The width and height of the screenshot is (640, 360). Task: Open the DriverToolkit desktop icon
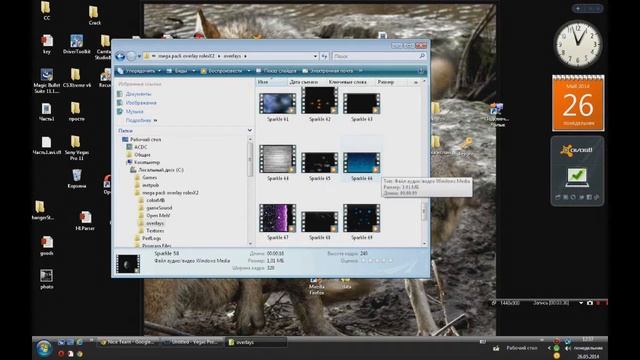(76, 44)
